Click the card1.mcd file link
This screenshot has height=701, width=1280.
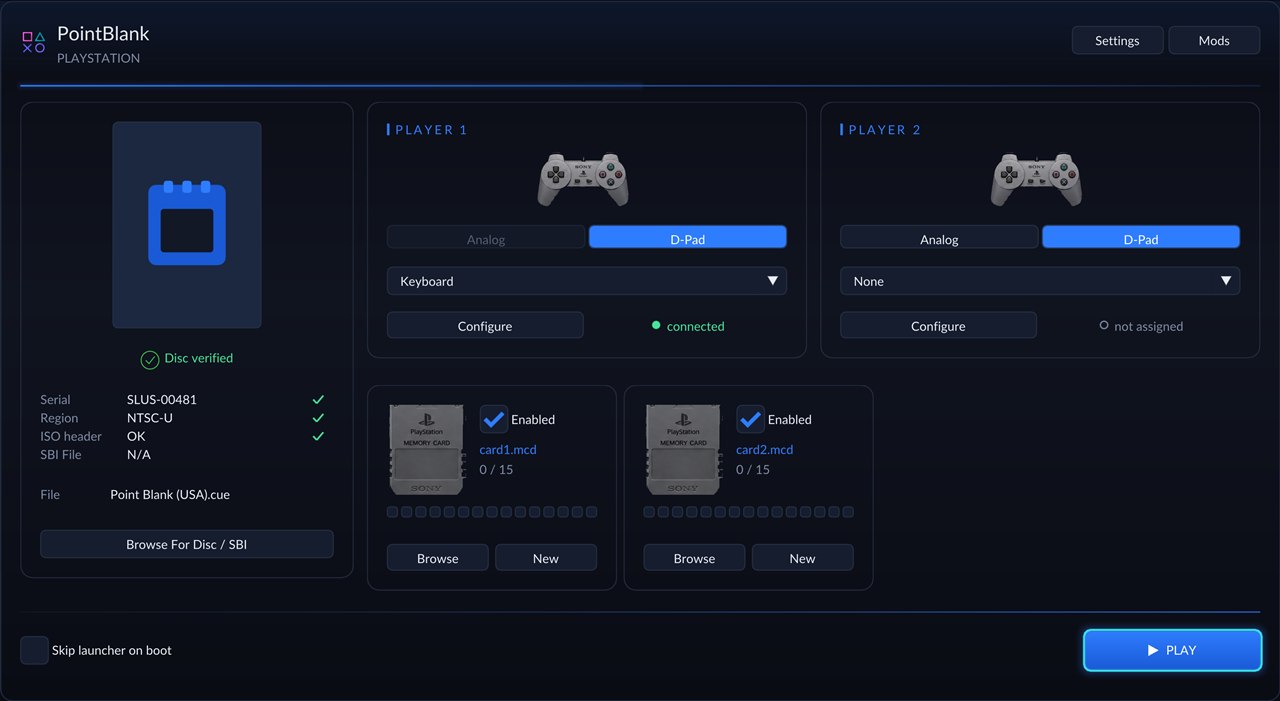[508, 450]
